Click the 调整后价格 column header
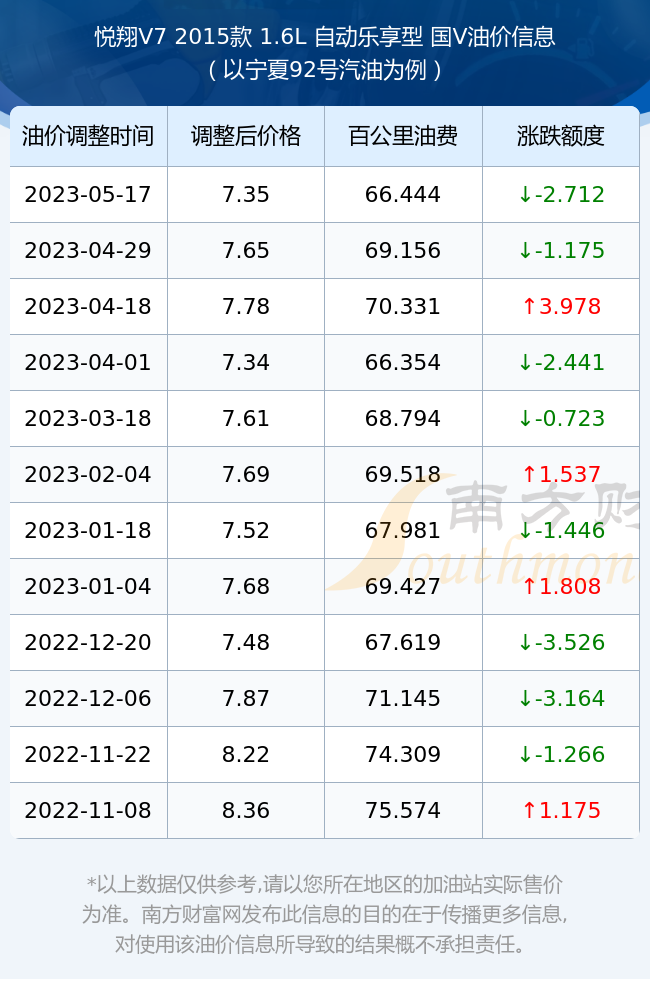650x1000 pixels. point(246,136)
